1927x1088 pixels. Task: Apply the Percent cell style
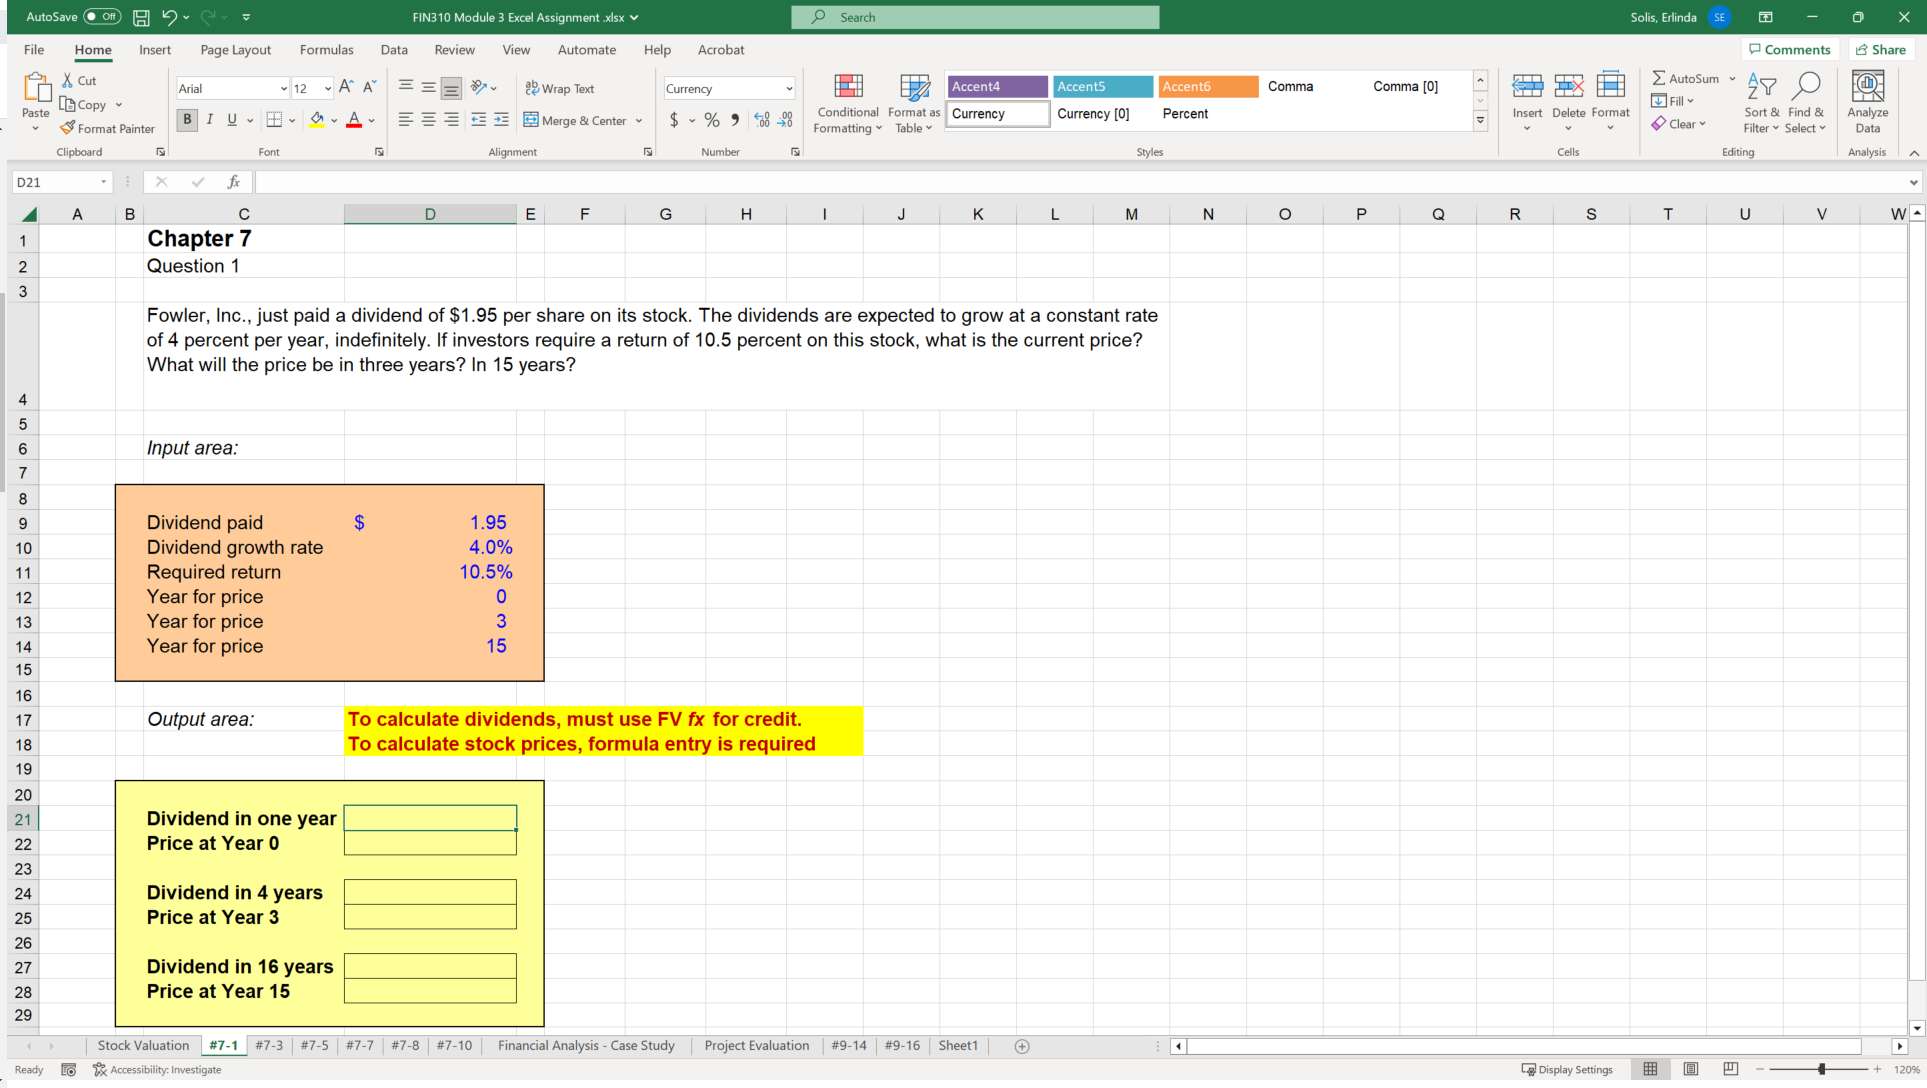pos(1208,114)
